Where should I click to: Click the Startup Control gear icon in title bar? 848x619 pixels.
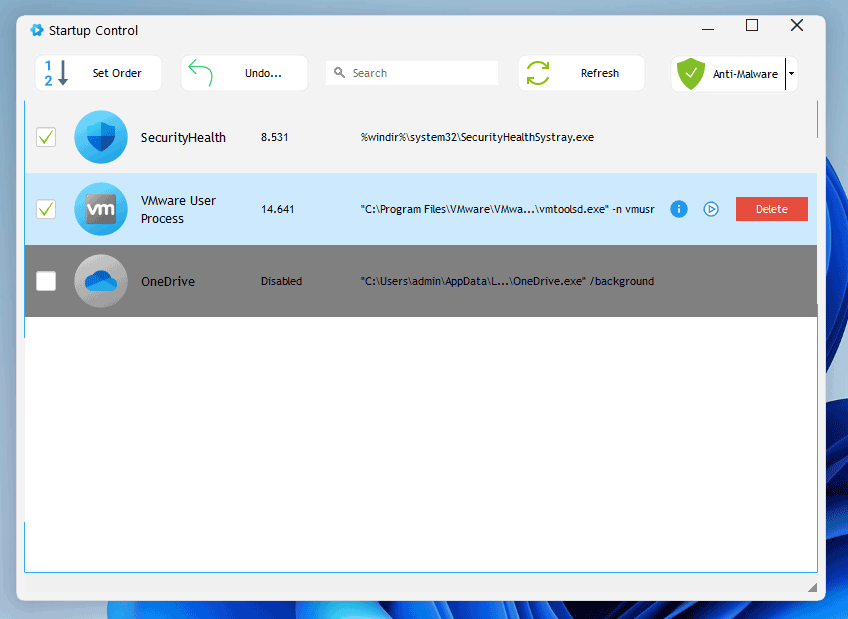(37, 30)
